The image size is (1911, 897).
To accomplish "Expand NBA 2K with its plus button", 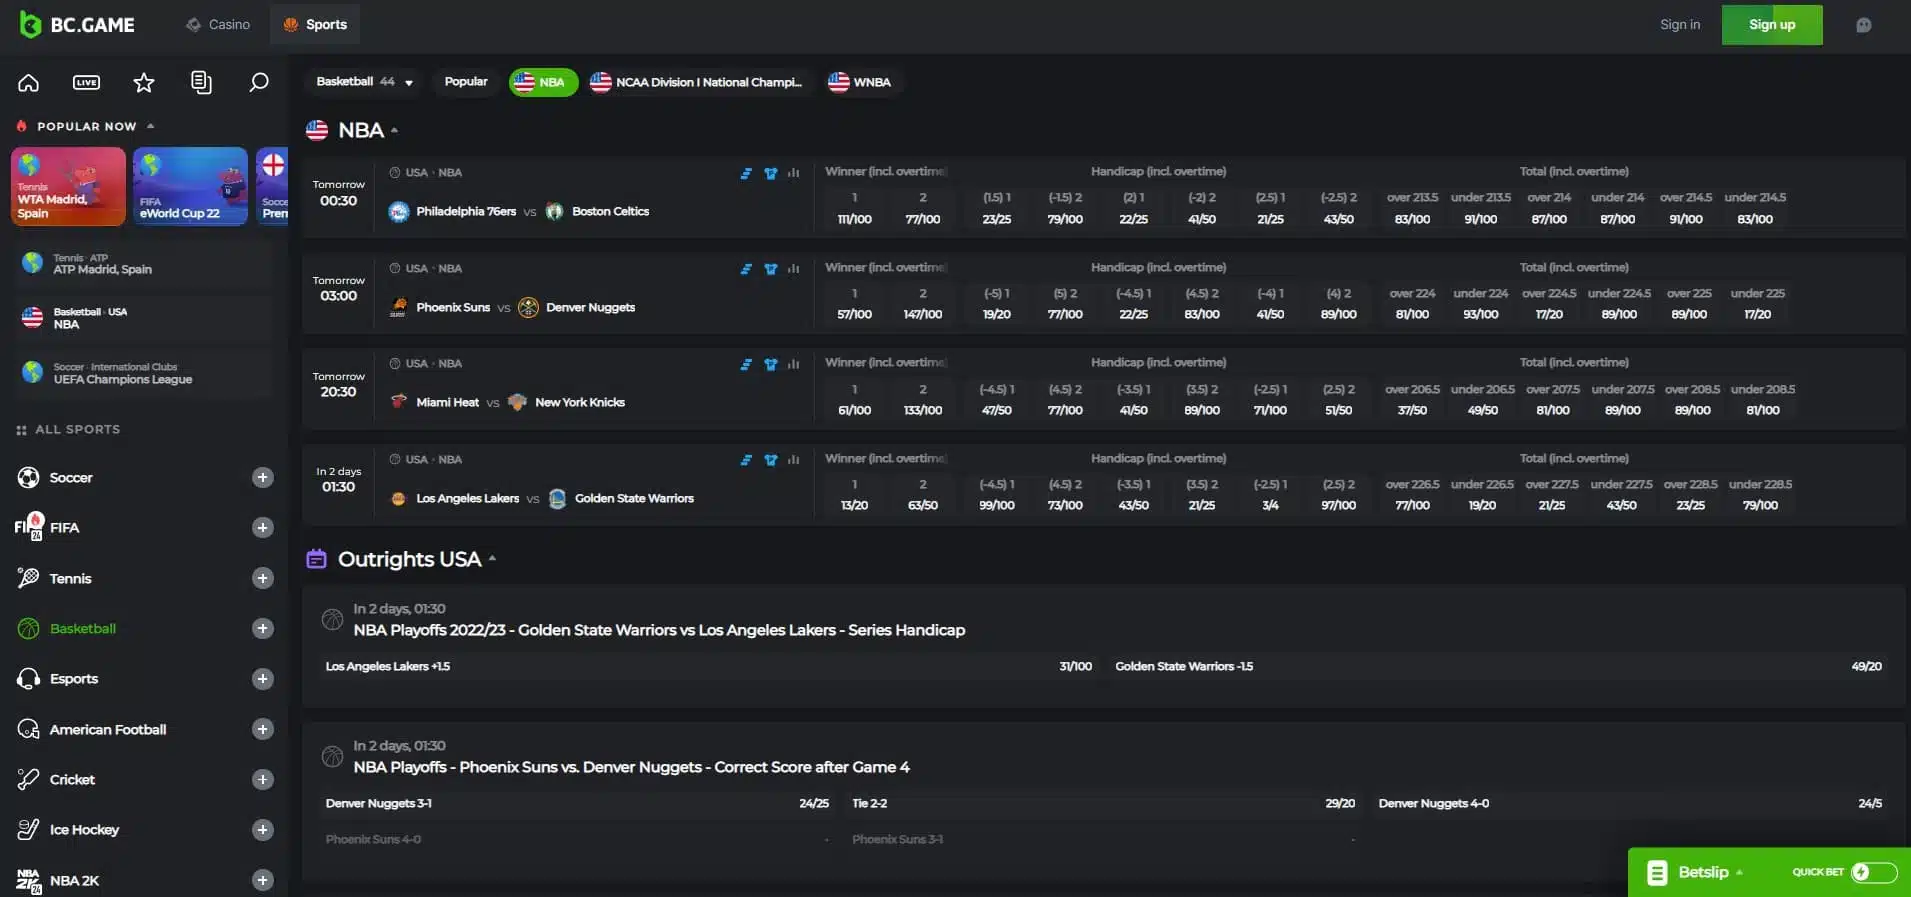I will click(x=263, y=880).
